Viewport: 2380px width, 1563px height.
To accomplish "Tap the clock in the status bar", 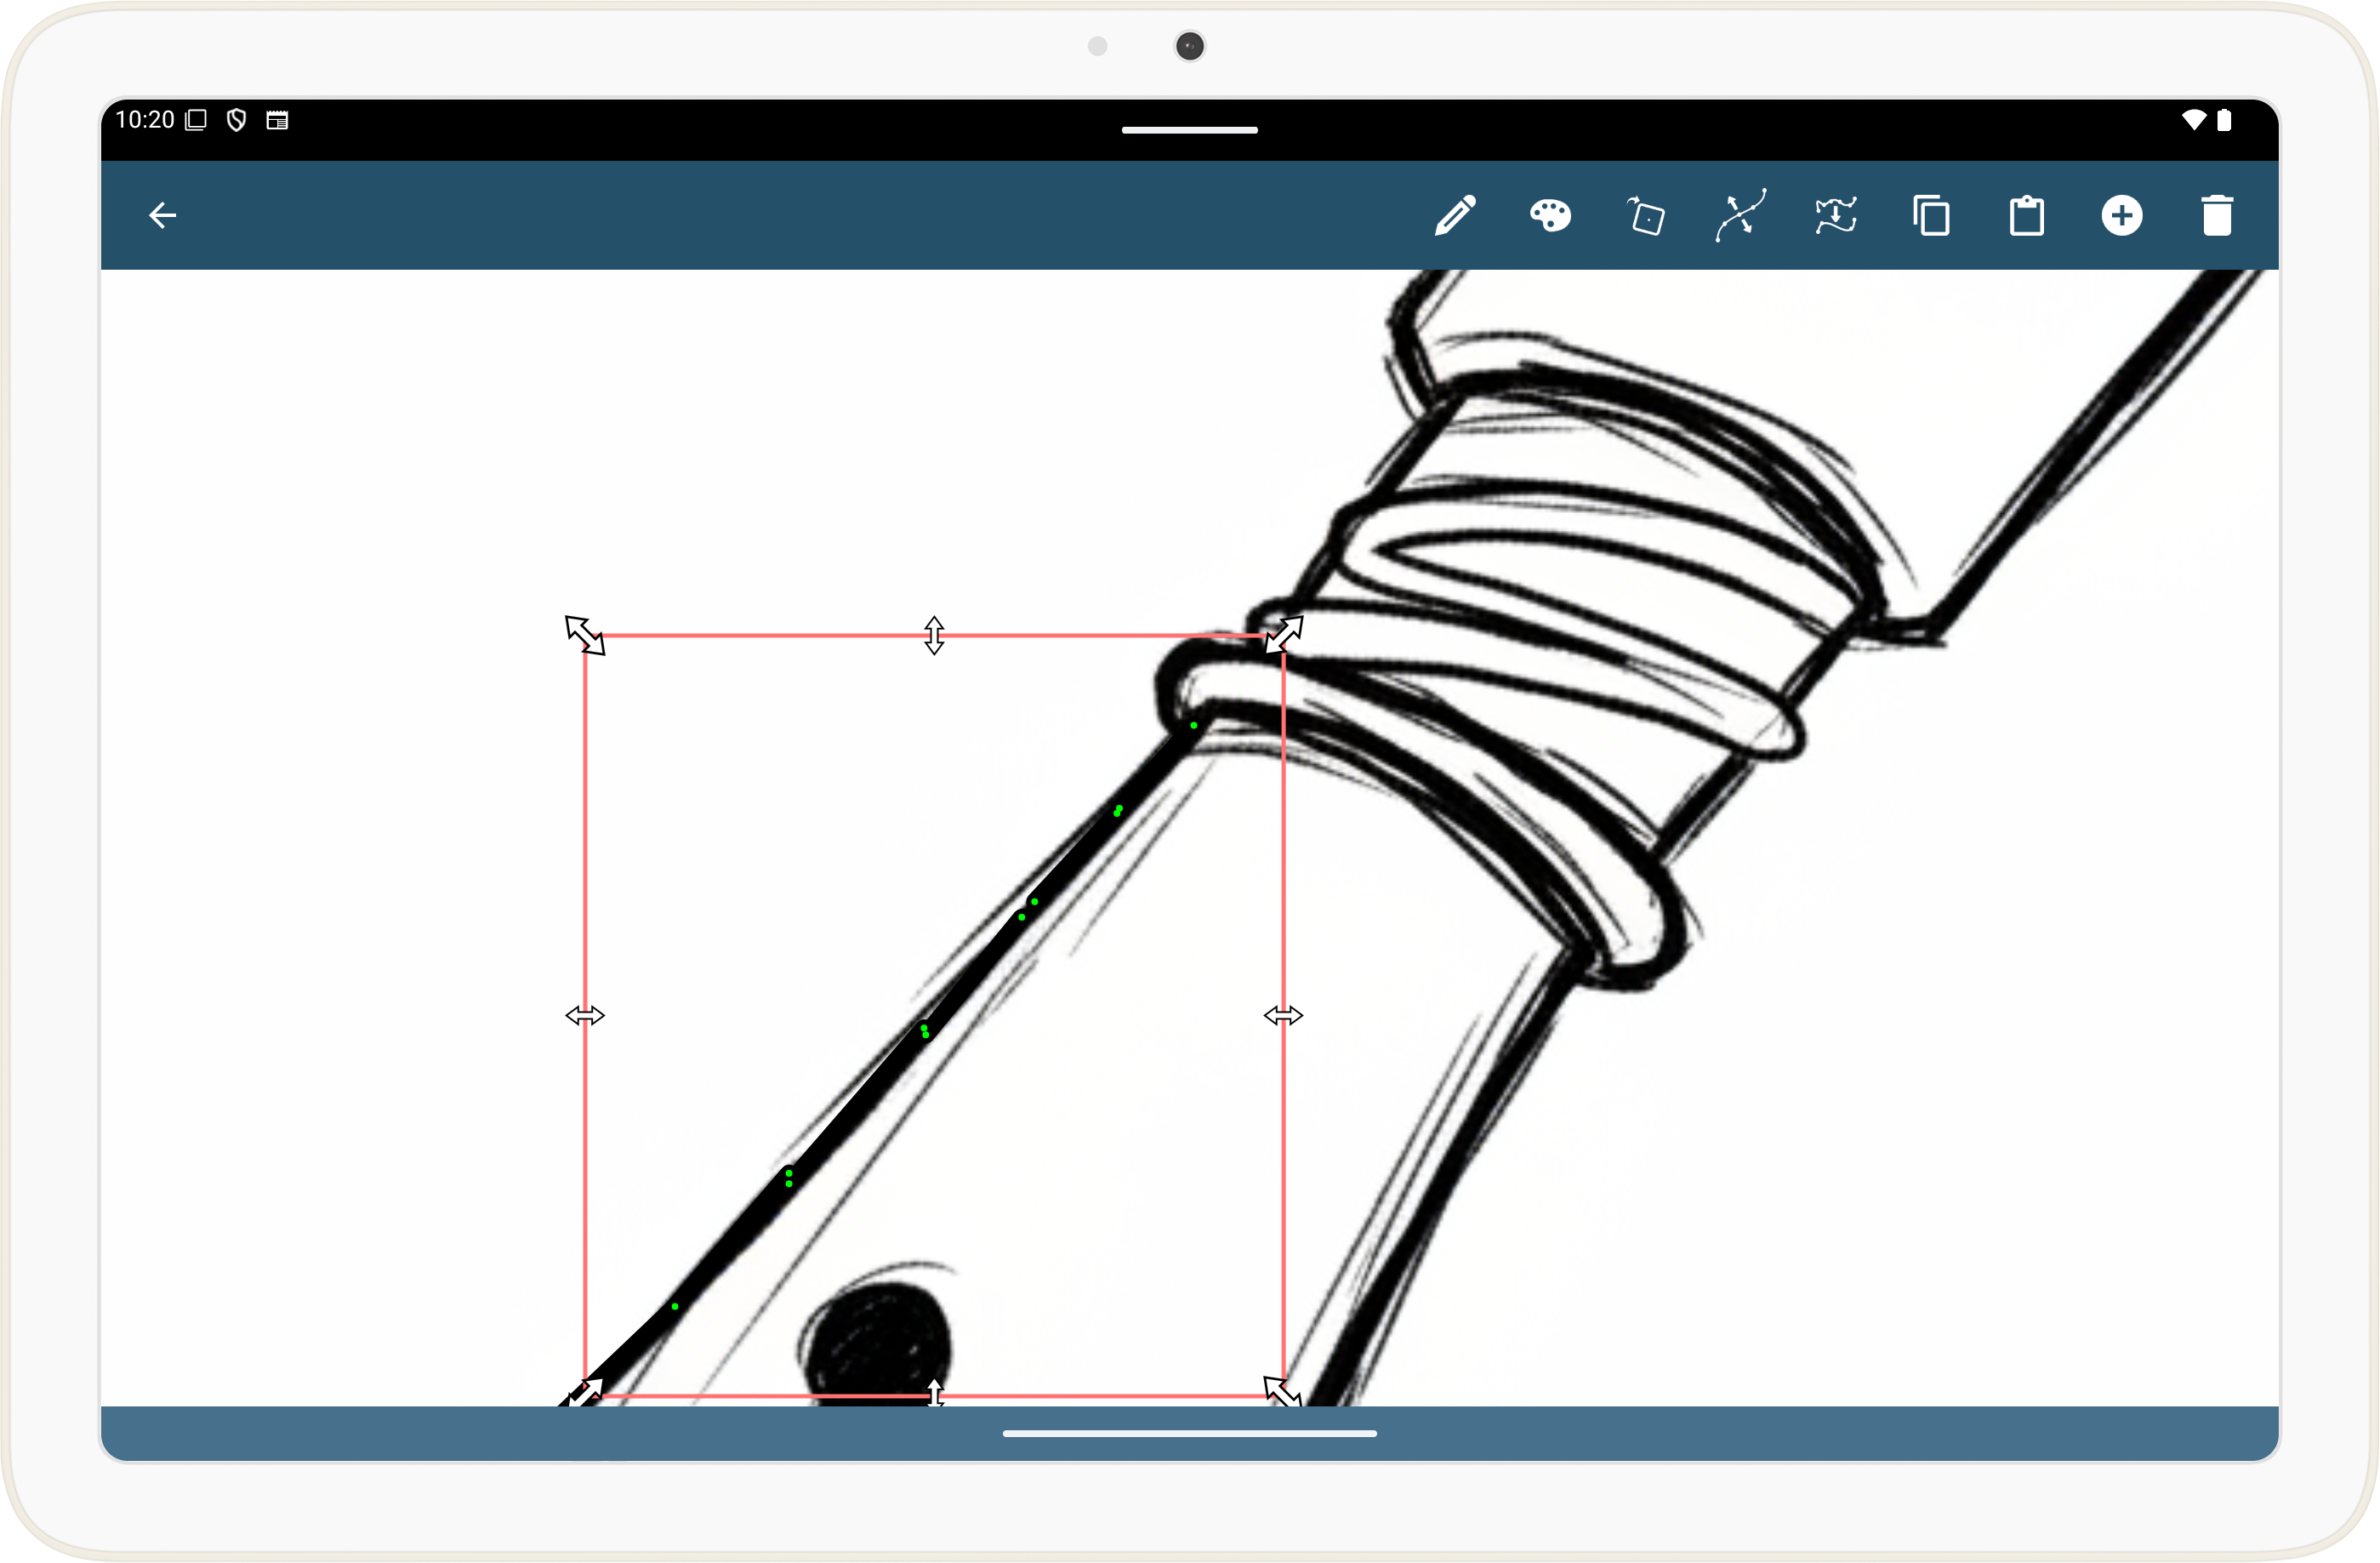I will [145, 119].
